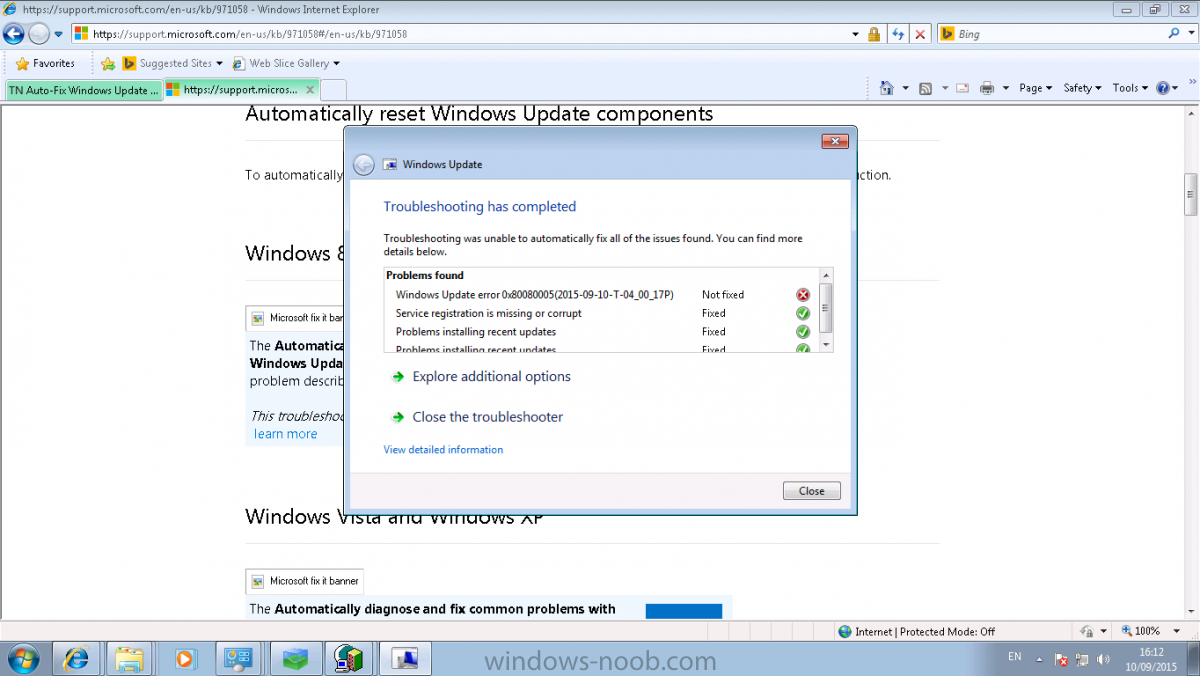Refresh the page with the blue arrows icon
This screenshot has height=676, width=1200.
click(x=898, y=34)
